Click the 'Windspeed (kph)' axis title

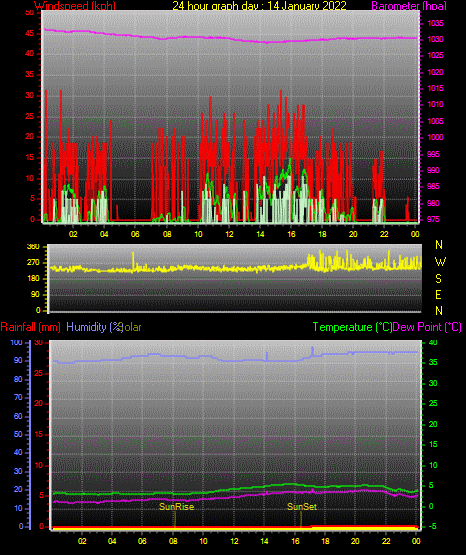(x=75, y=6)
